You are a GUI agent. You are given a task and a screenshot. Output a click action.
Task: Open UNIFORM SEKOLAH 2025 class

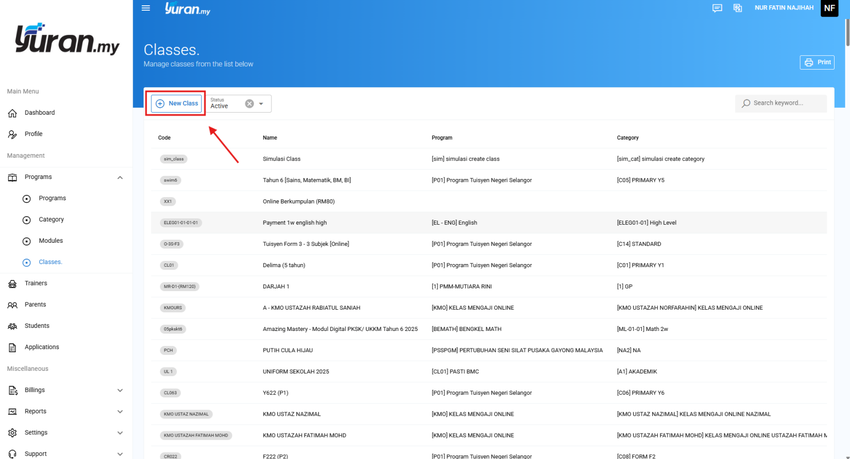296,371
